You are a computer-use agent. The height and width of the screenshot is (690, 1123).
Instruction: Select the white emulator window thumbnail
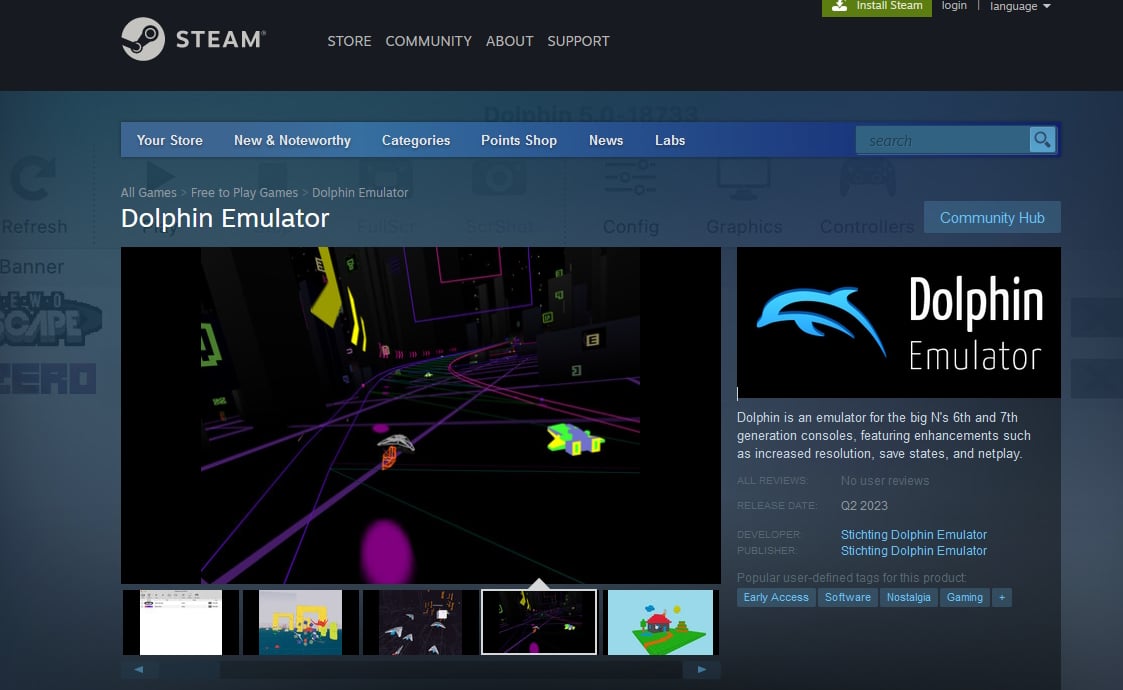tap(180, 622)
